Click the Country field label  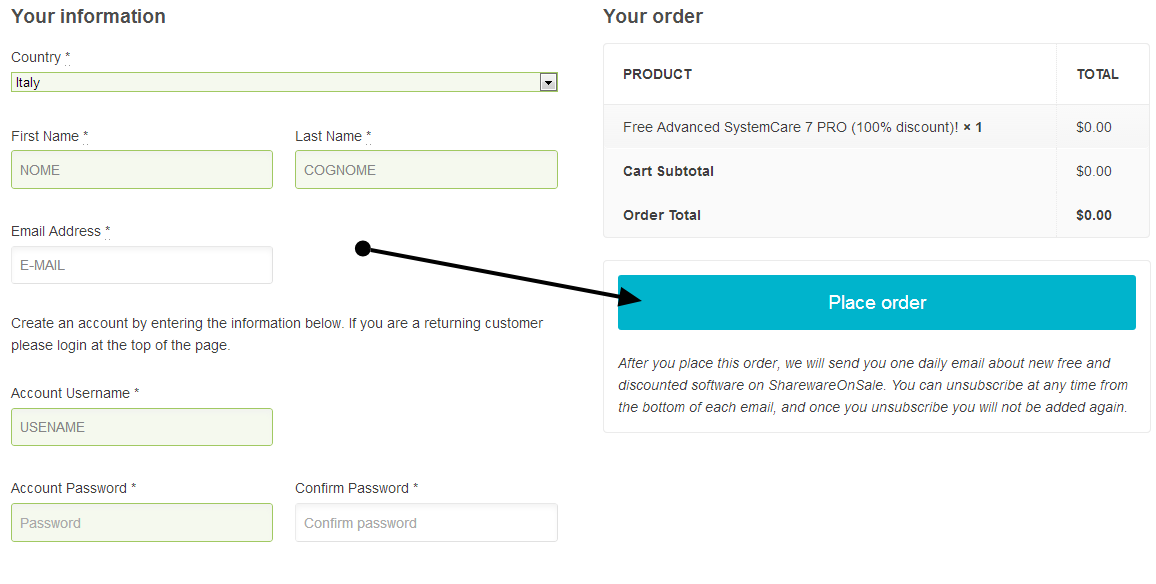coord(36,57)
